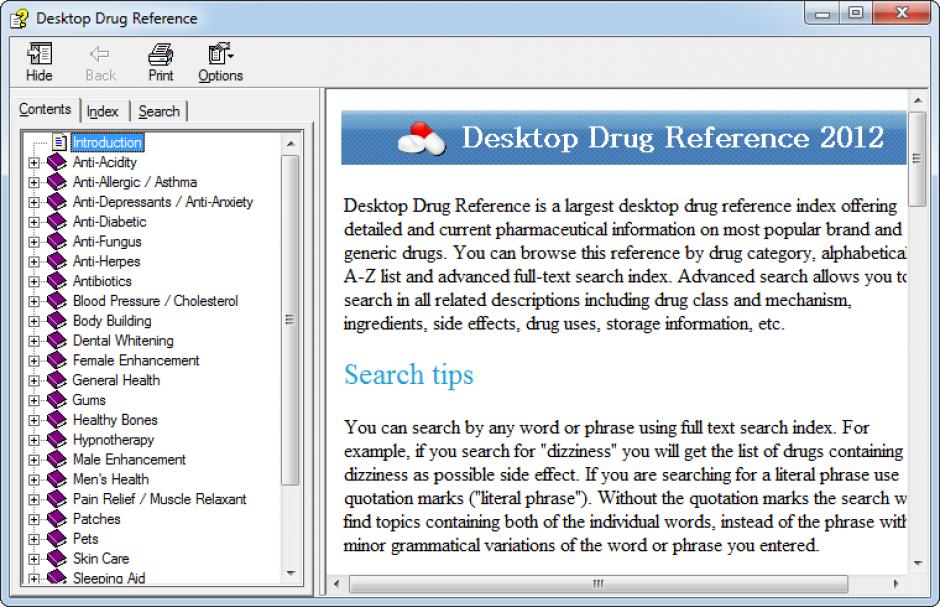Click the Hide toolbar button
The height and width of the screenshot is (607, 940).
[x=39, y=62]
